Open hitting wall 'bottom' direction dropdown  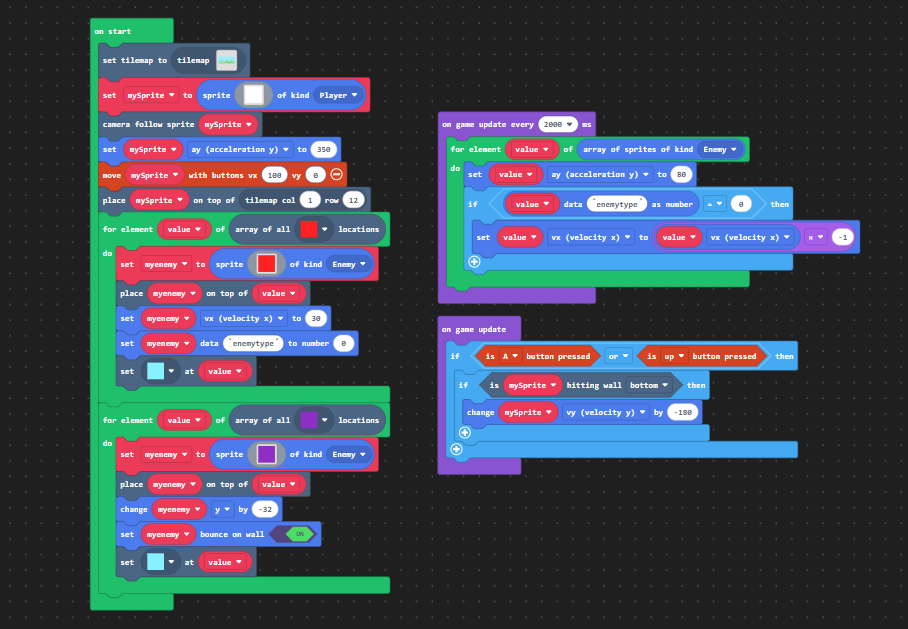[649, 385]
